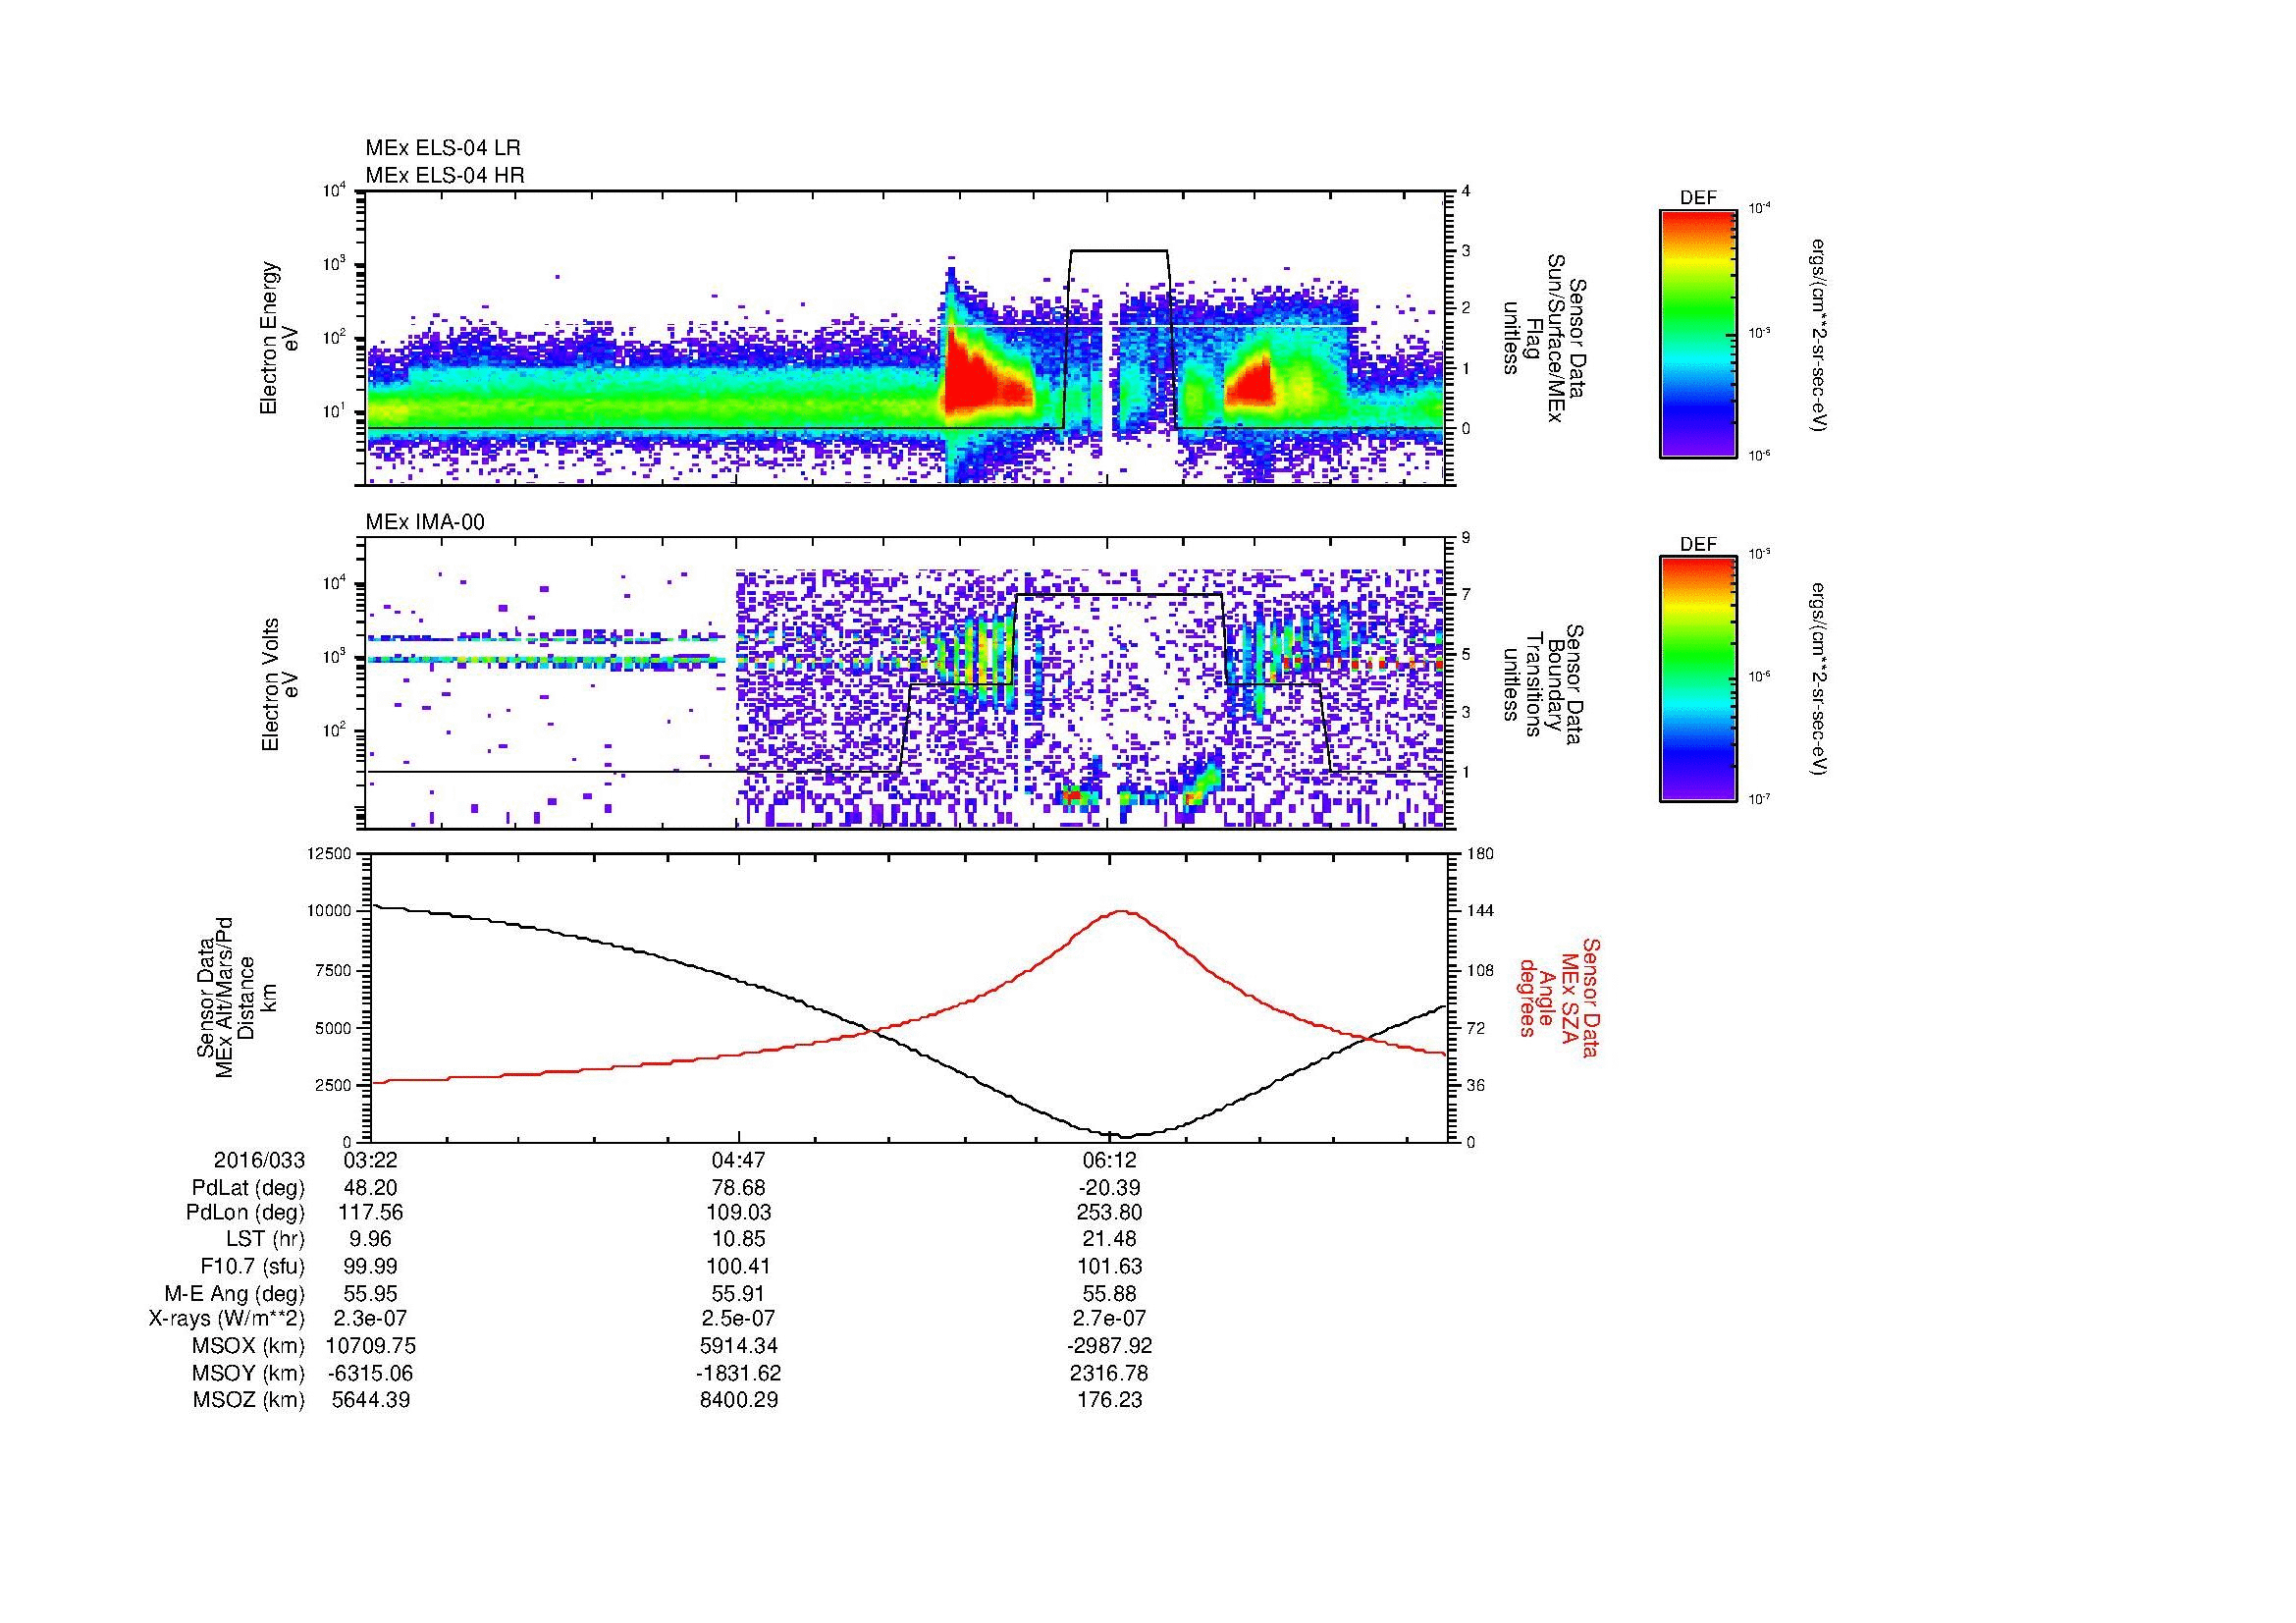Click the "03:22" time tick label

coord(370,1160)
